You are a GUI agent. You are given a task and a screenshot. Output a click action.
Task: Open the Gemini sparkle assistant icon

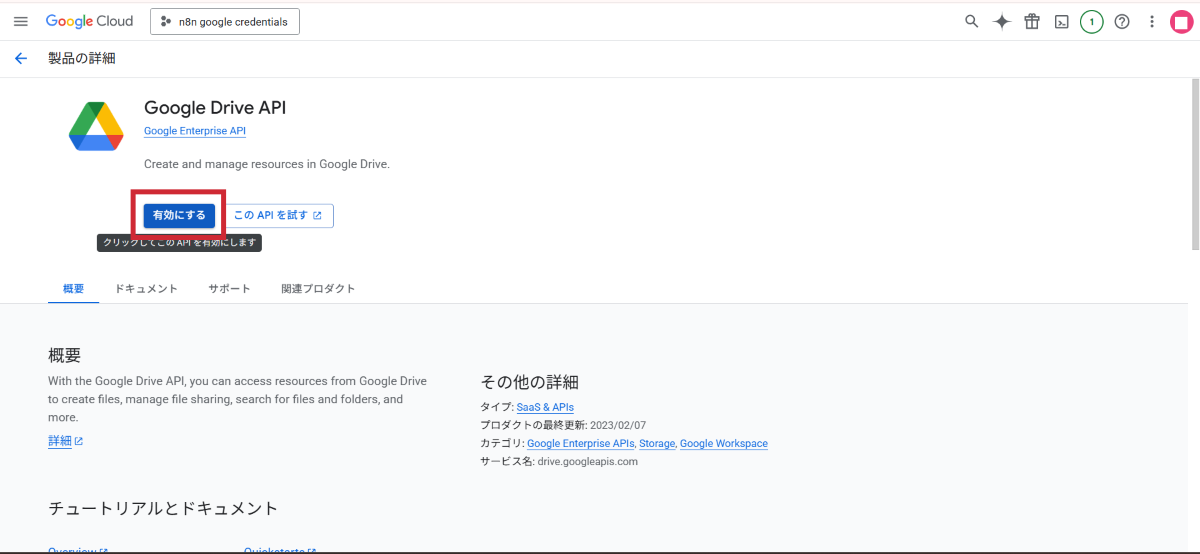(x=1001, y=21)
